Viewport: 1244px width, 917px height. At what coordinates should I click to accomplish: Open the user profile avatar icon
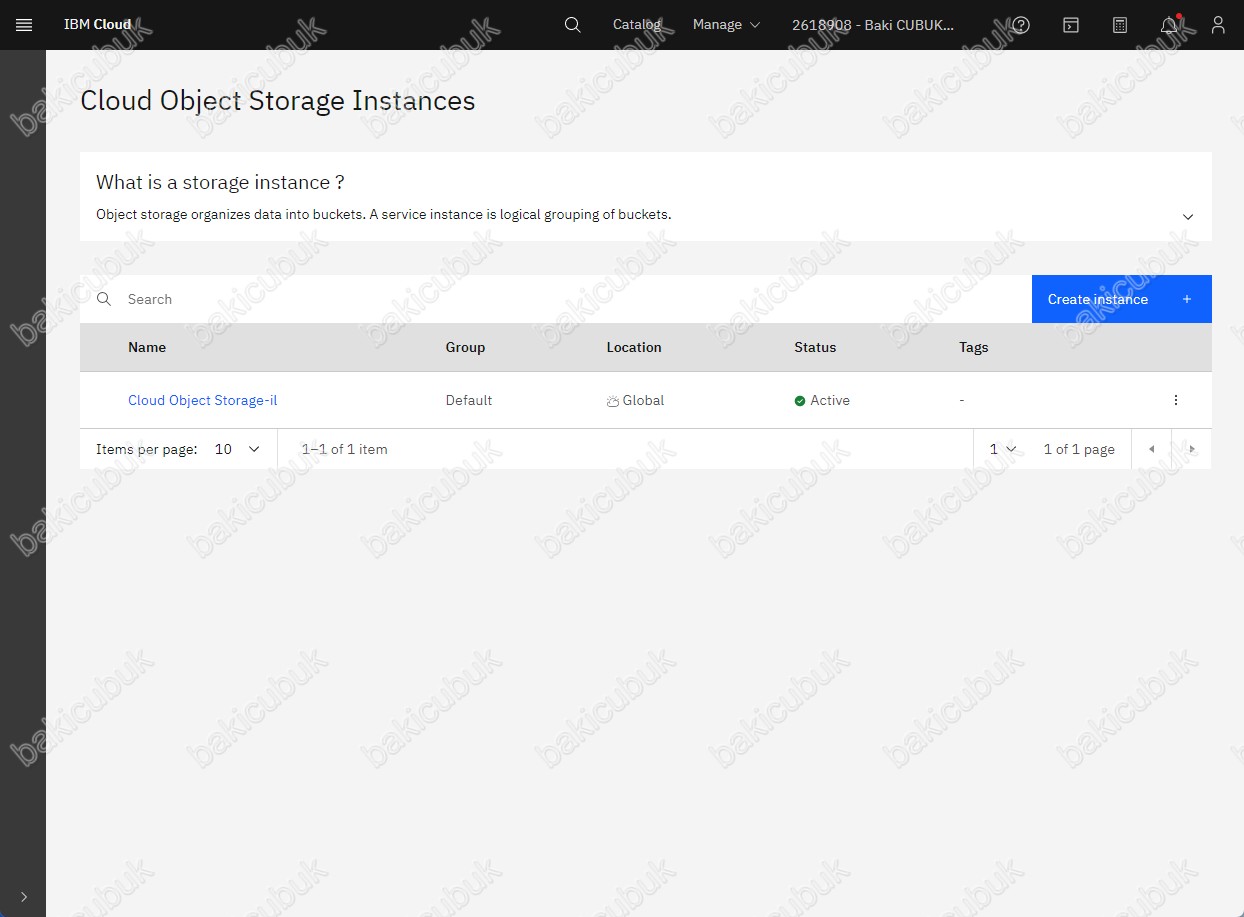tap(1218, 25)
